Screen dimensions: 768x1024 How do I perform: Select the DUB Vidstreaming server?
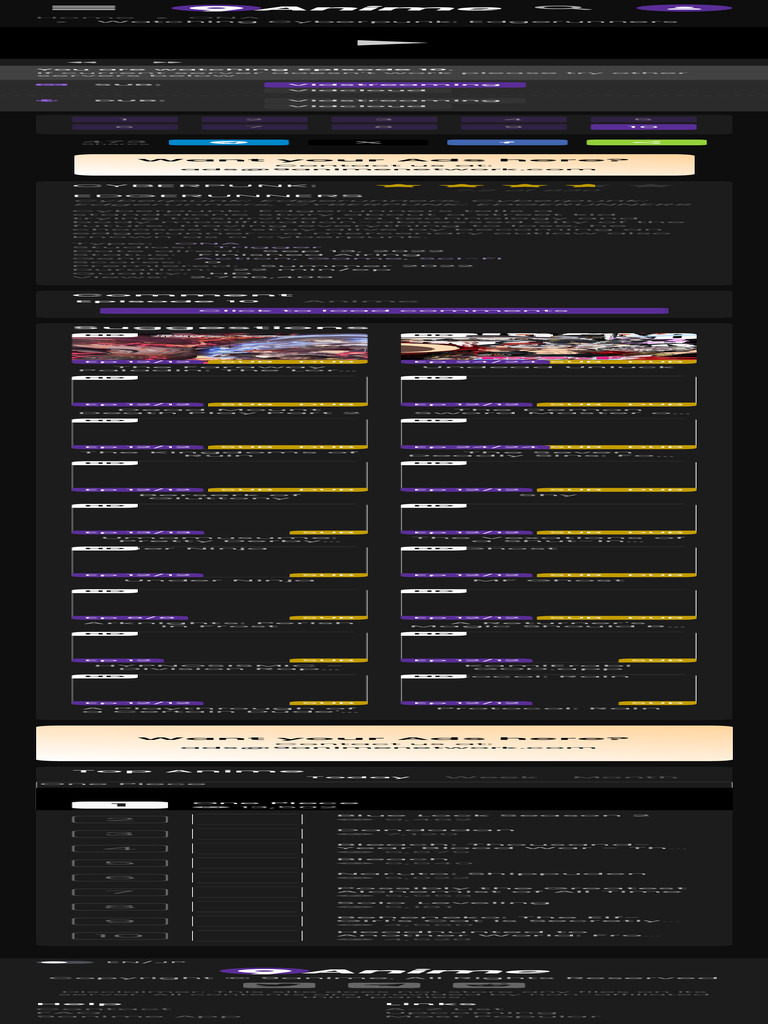pyautogui.click(x=394, y=101)
